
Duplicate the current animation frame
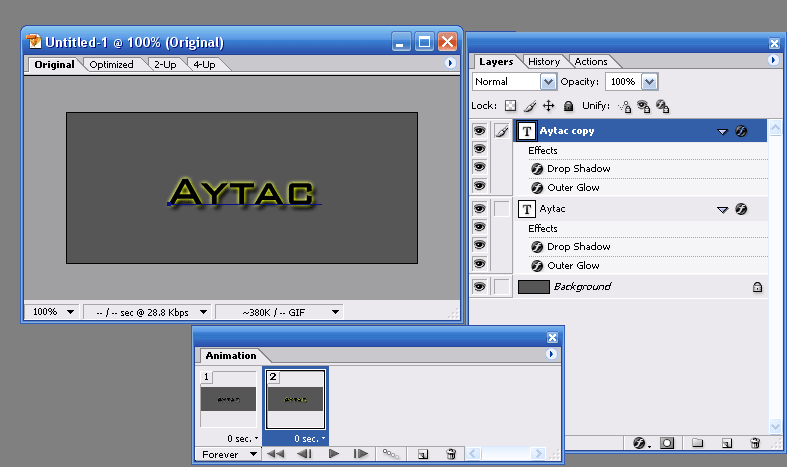pos(423,454)
